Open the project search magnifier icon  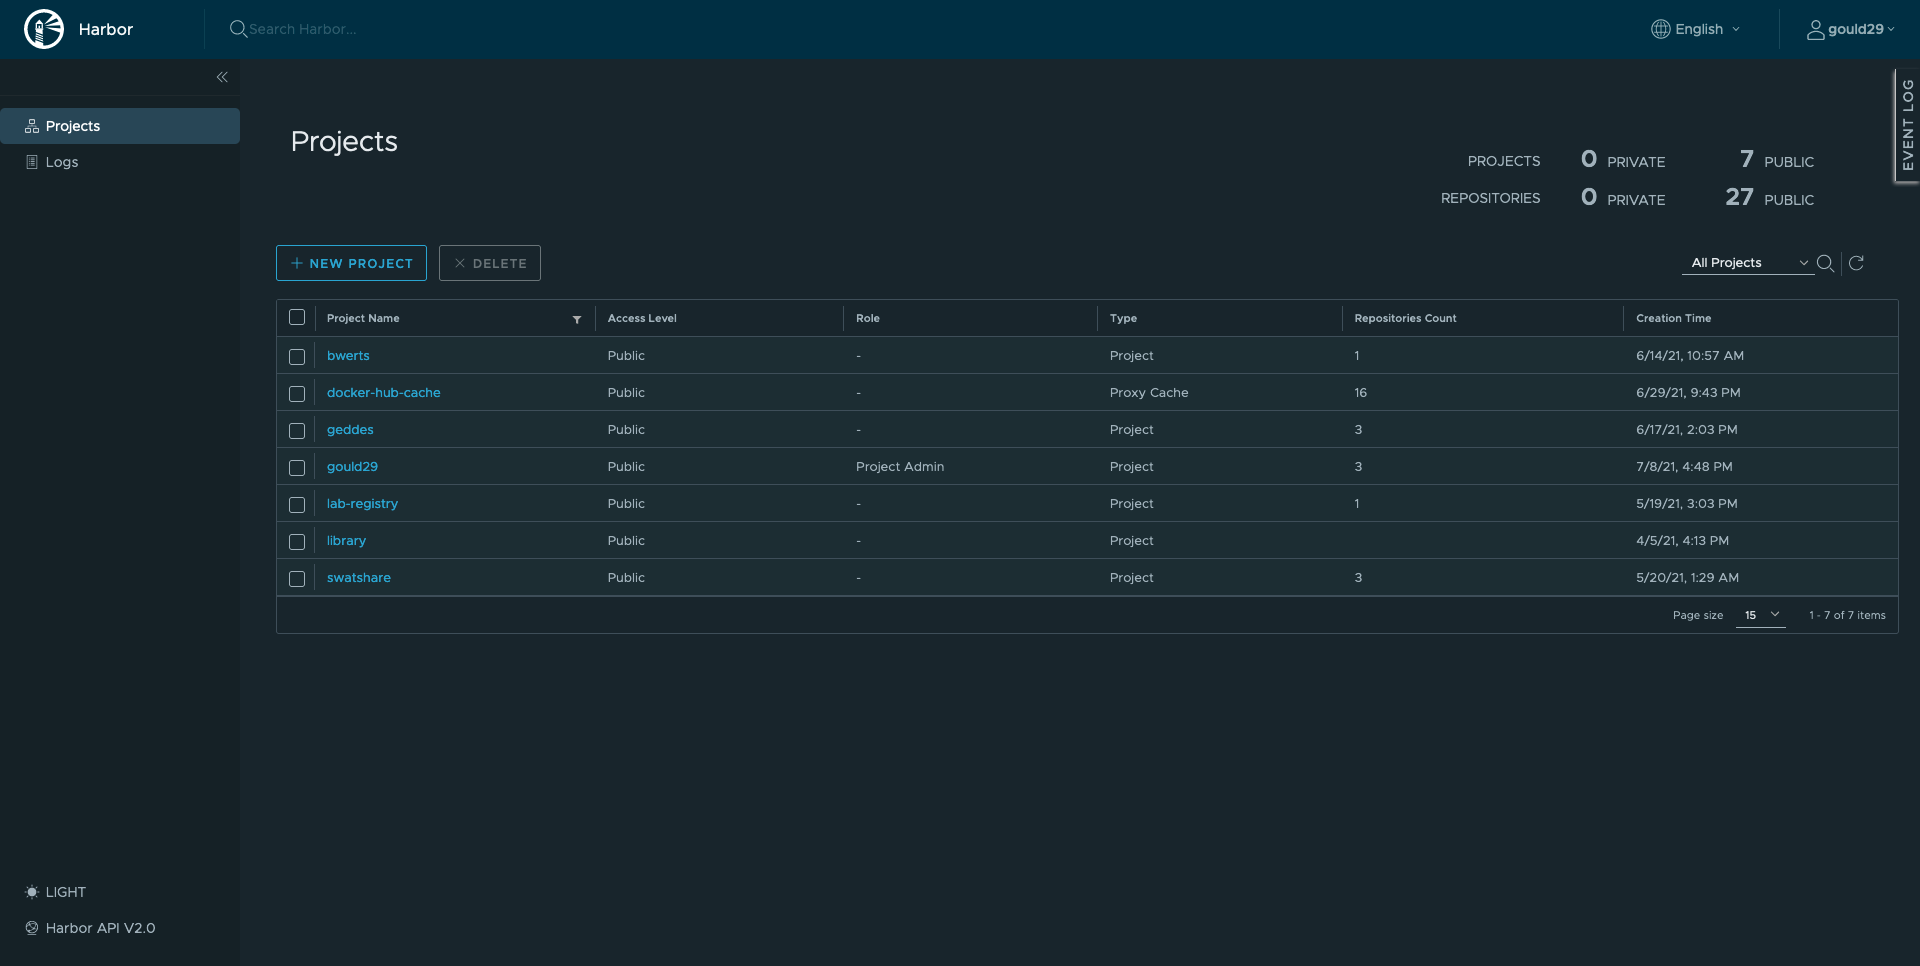click(x=1826, y=263)
